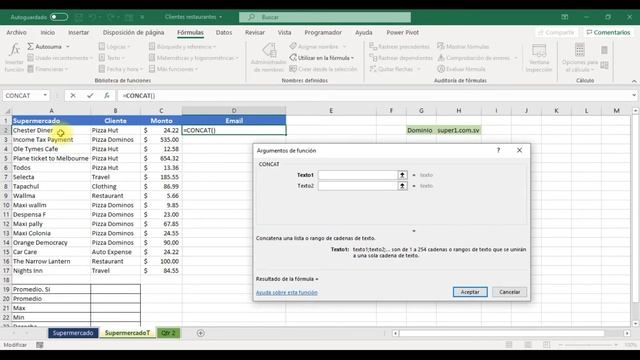This screenshot has height=360, width=640.
Task: Open the Usado recientemente function list
Action: pyautogui.click(x=60, y=58)
